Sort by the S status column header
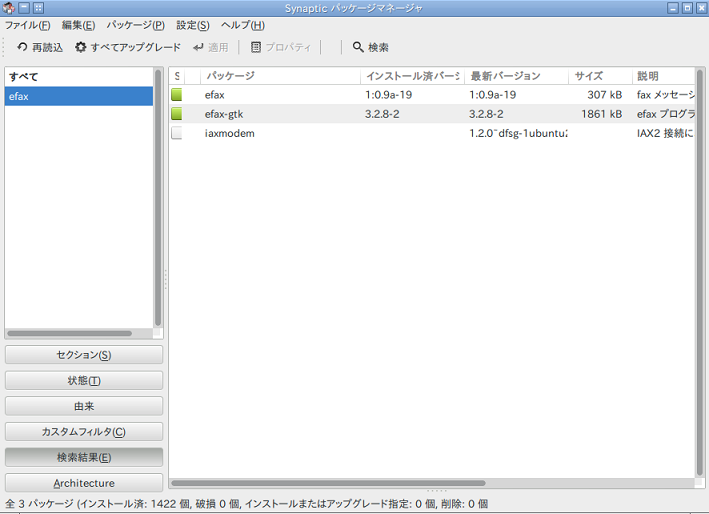 click(x=177, y=76)
